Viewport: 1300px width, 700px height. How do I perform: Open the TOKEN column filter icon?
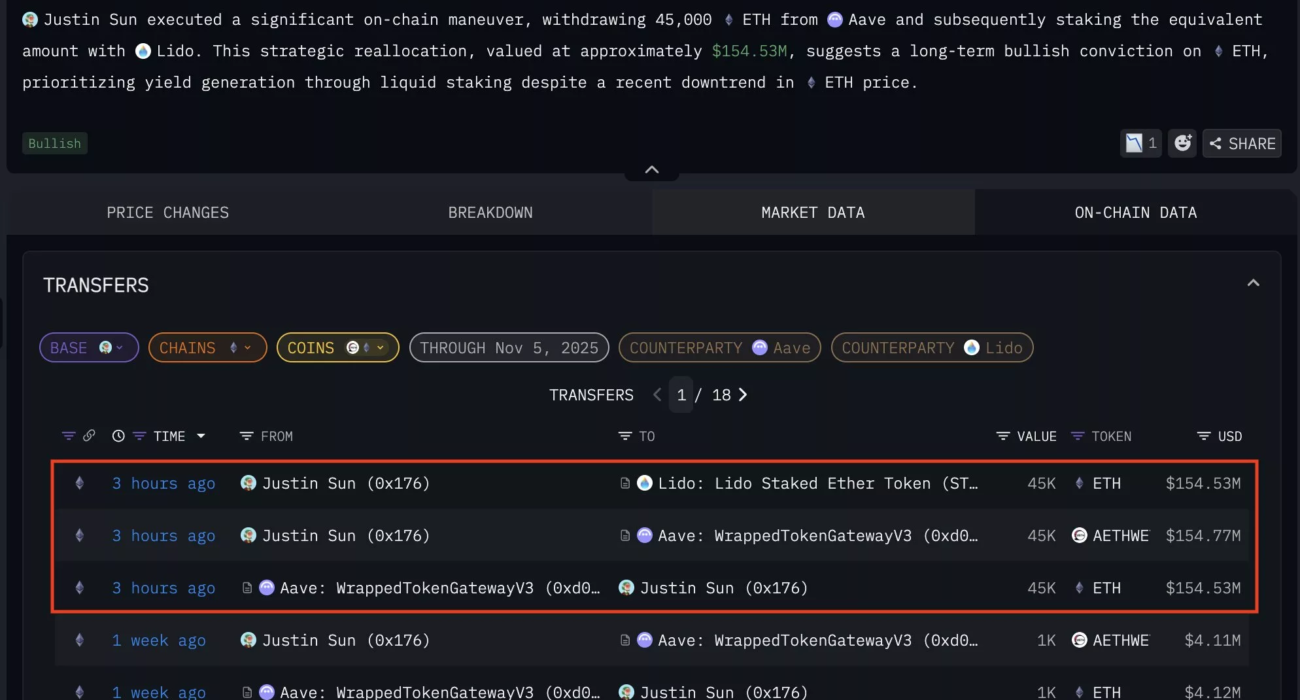[x=1077, y=436]
